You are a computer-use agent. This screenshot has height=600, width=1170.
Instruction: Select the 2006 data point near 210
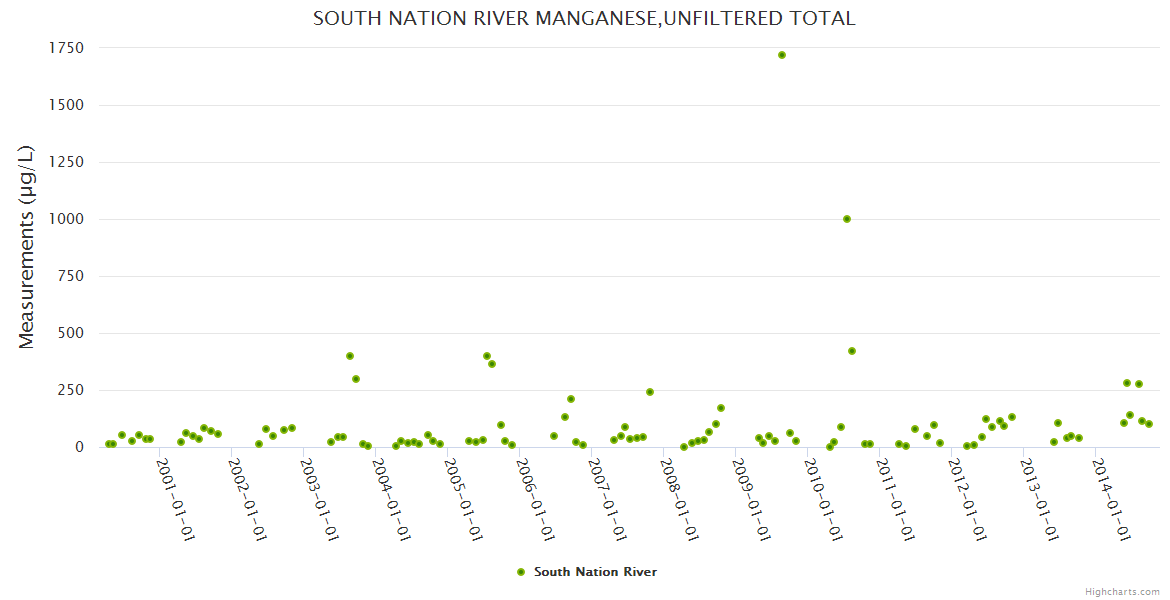[571, 399]
